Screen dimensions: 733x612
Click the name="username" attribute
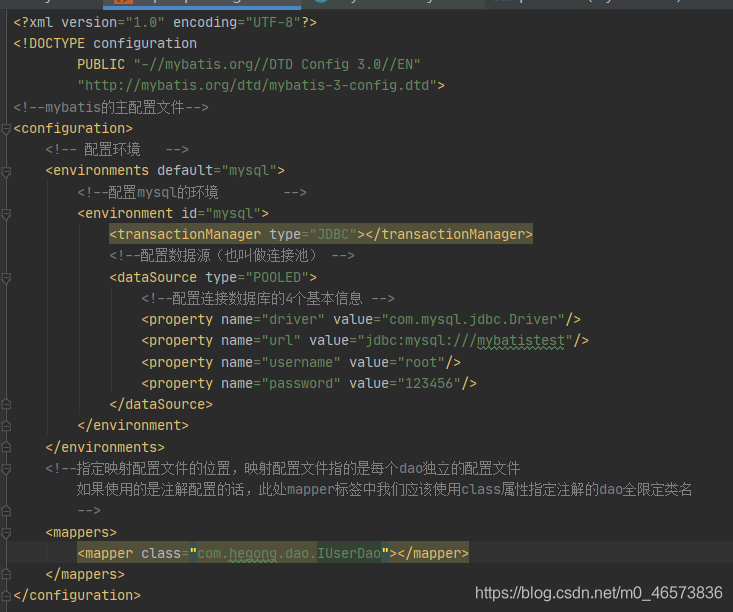280,362
